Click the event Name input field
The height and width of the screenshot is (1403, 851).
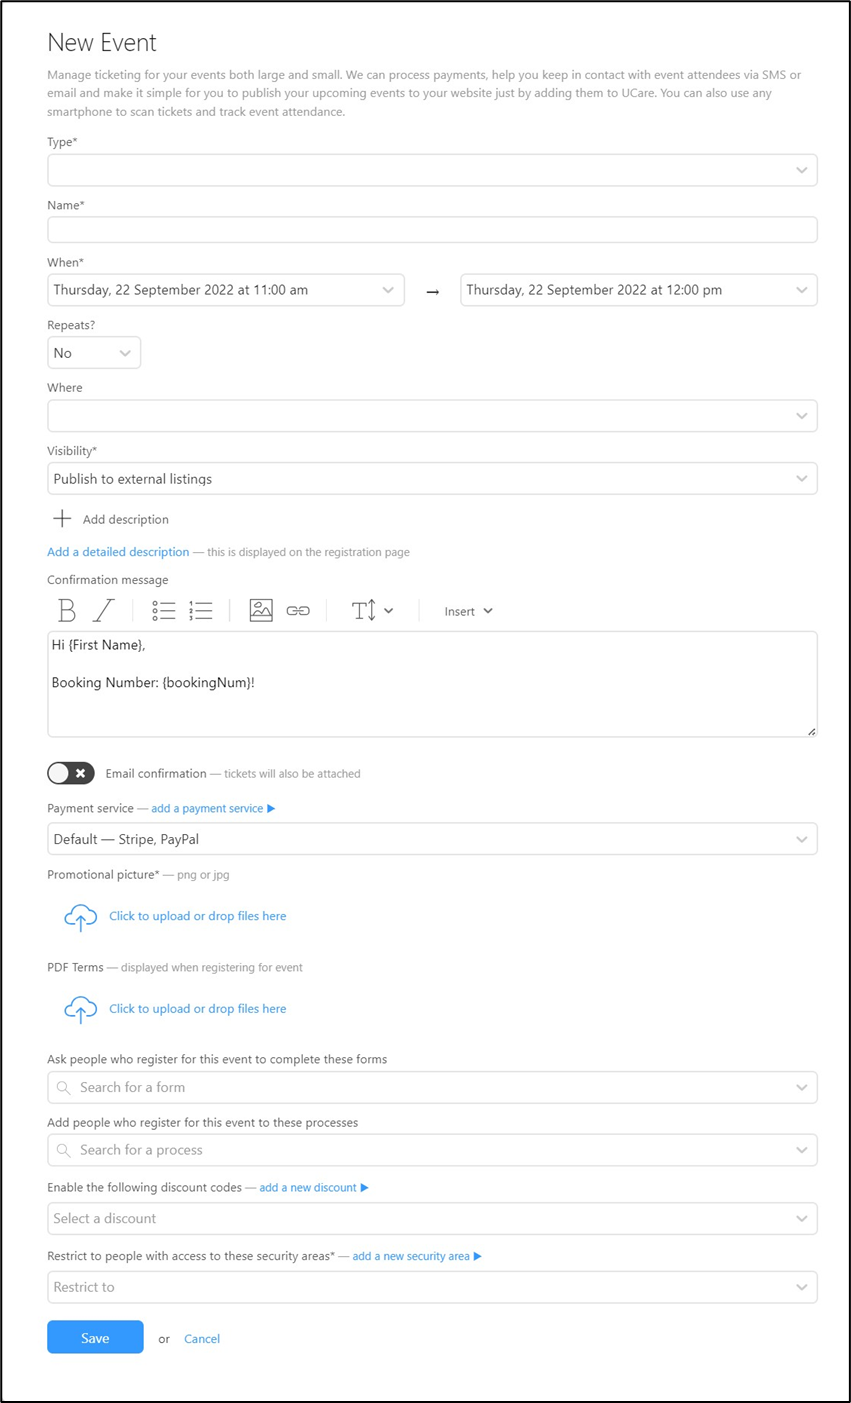coord(432,230)
